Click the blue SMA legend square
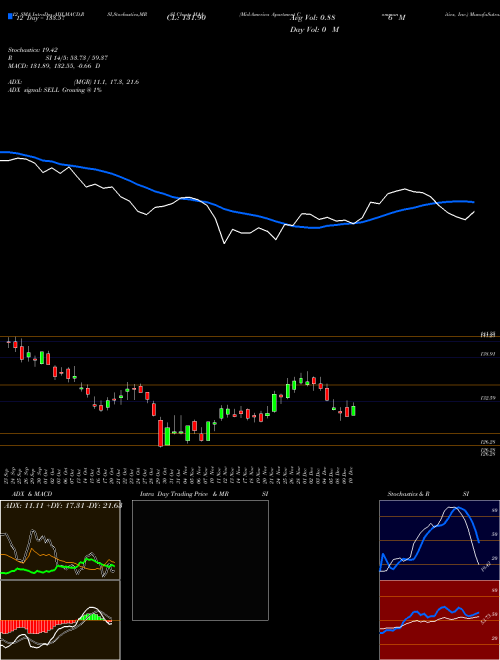500x660 pixels. [x=10, y=16]
